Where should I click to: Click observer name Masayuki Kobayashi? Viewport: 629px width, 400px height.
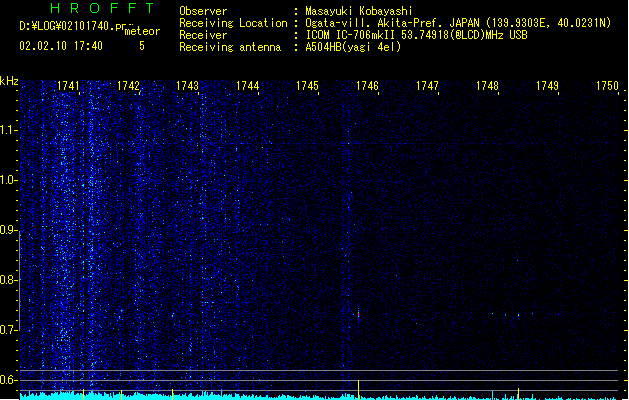click(x=358, y=11)
